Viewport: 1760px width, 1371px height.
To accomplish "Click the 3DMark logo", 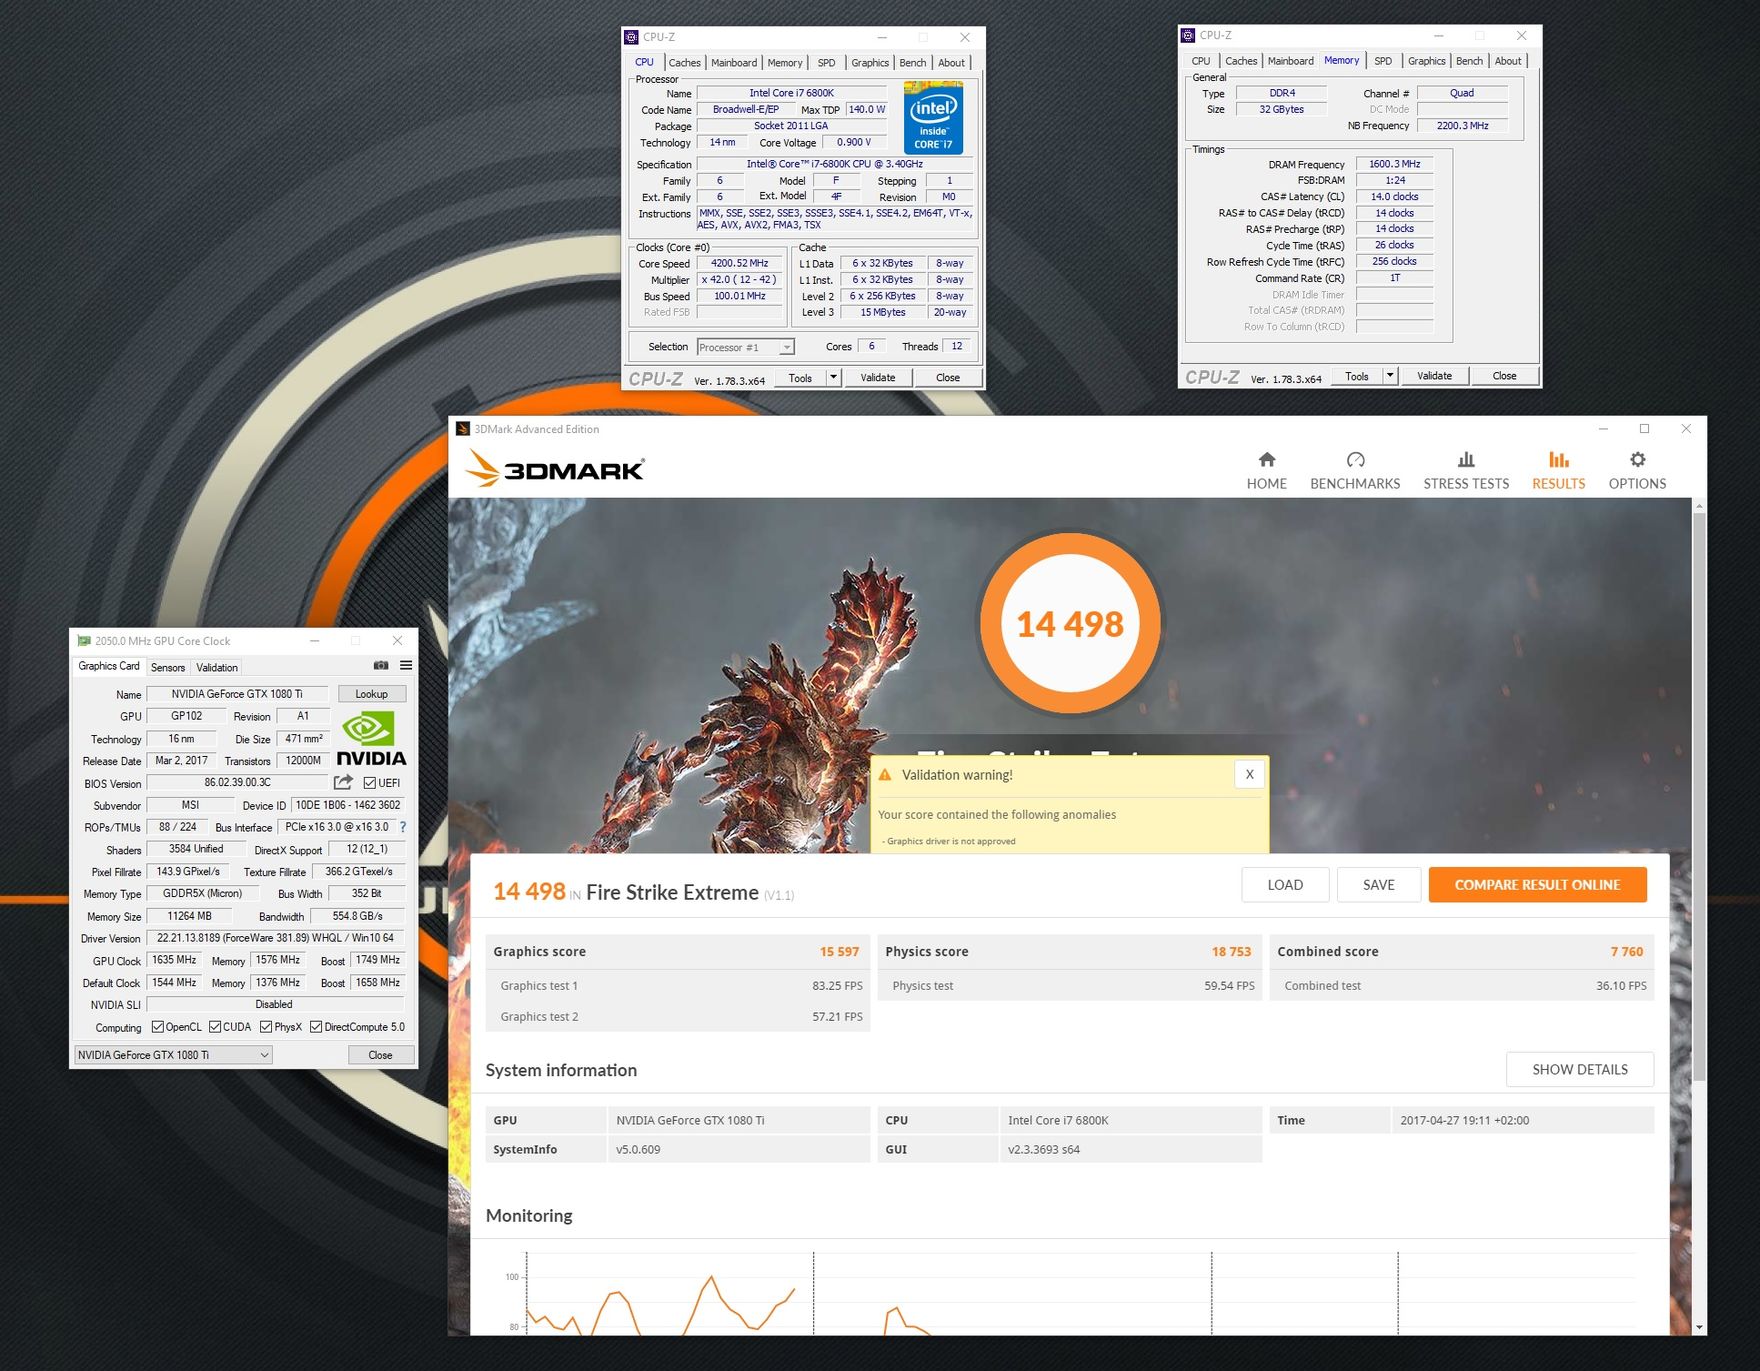I will click(x=555, y=468).
